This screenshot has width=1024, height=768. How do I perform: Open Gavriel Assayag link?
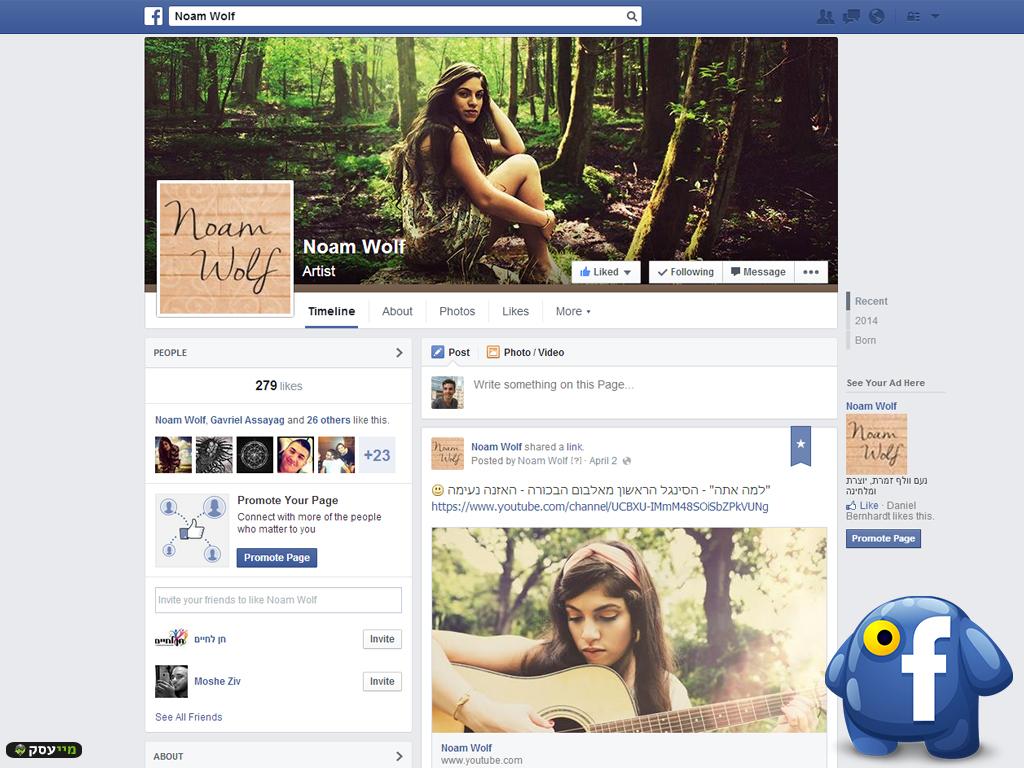(x=248, y=420)
